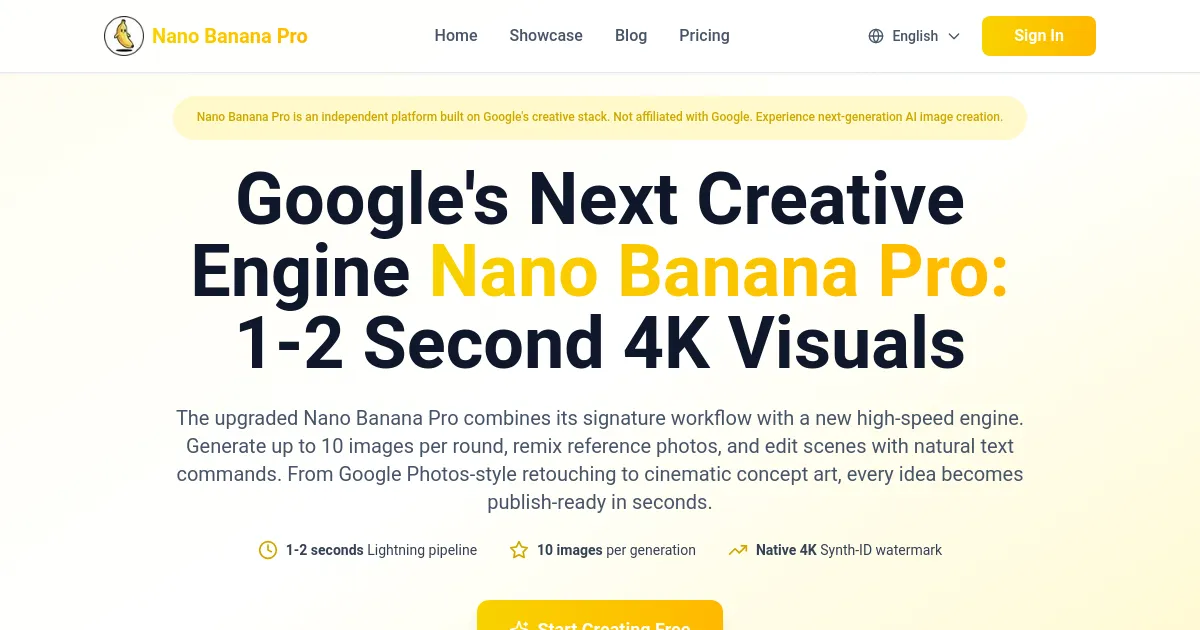Screen dimensions: 1200x630
Task: Click the banana logo icon
Action: tap(124, 36)
